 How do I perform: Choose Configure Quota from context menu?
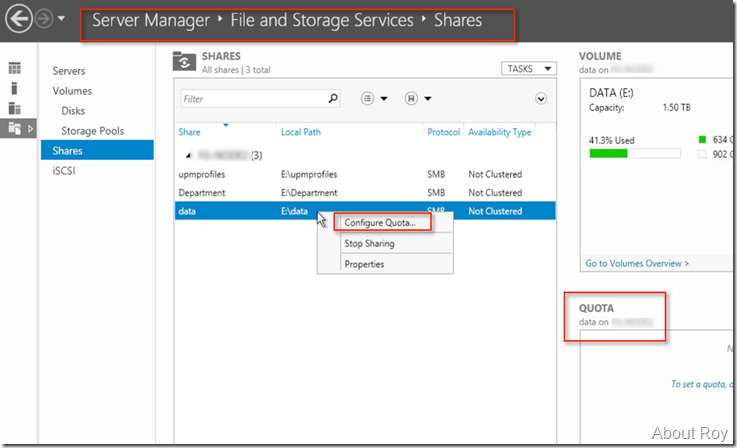pyautogui.click(x=381, y=222)
